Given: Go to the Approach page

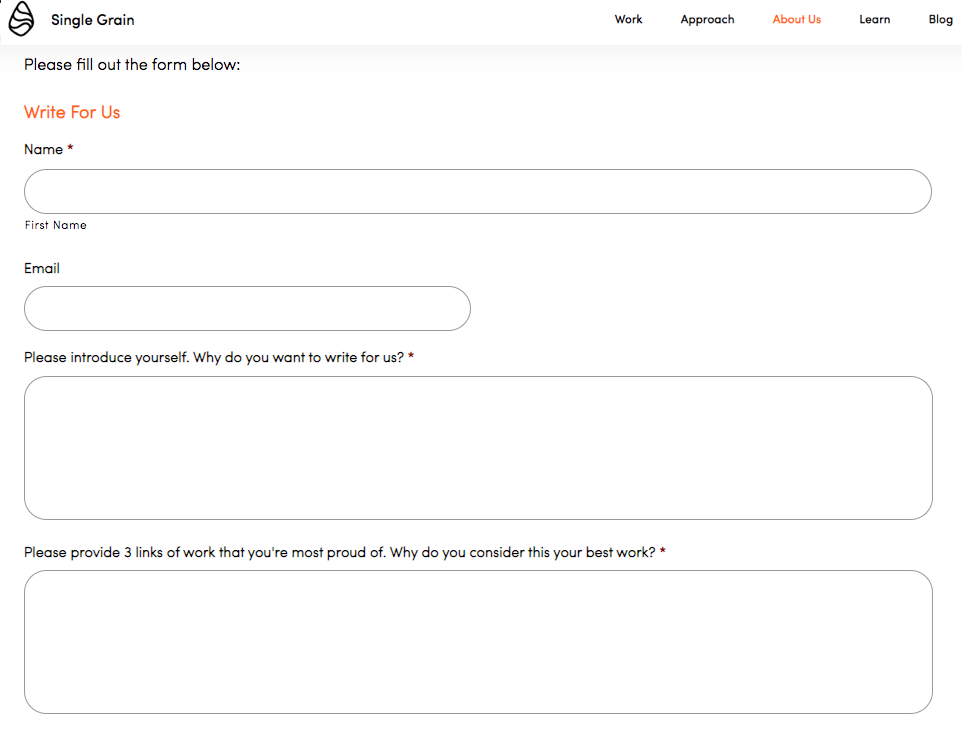Looking at the screenshot, I should pos(707,19).
